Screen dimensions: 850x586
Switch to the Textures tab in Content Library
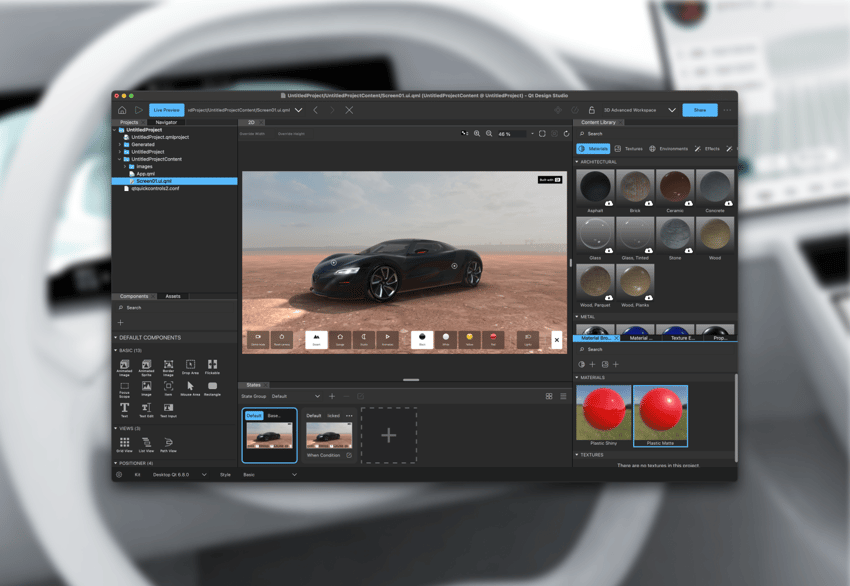pos(631,148)
